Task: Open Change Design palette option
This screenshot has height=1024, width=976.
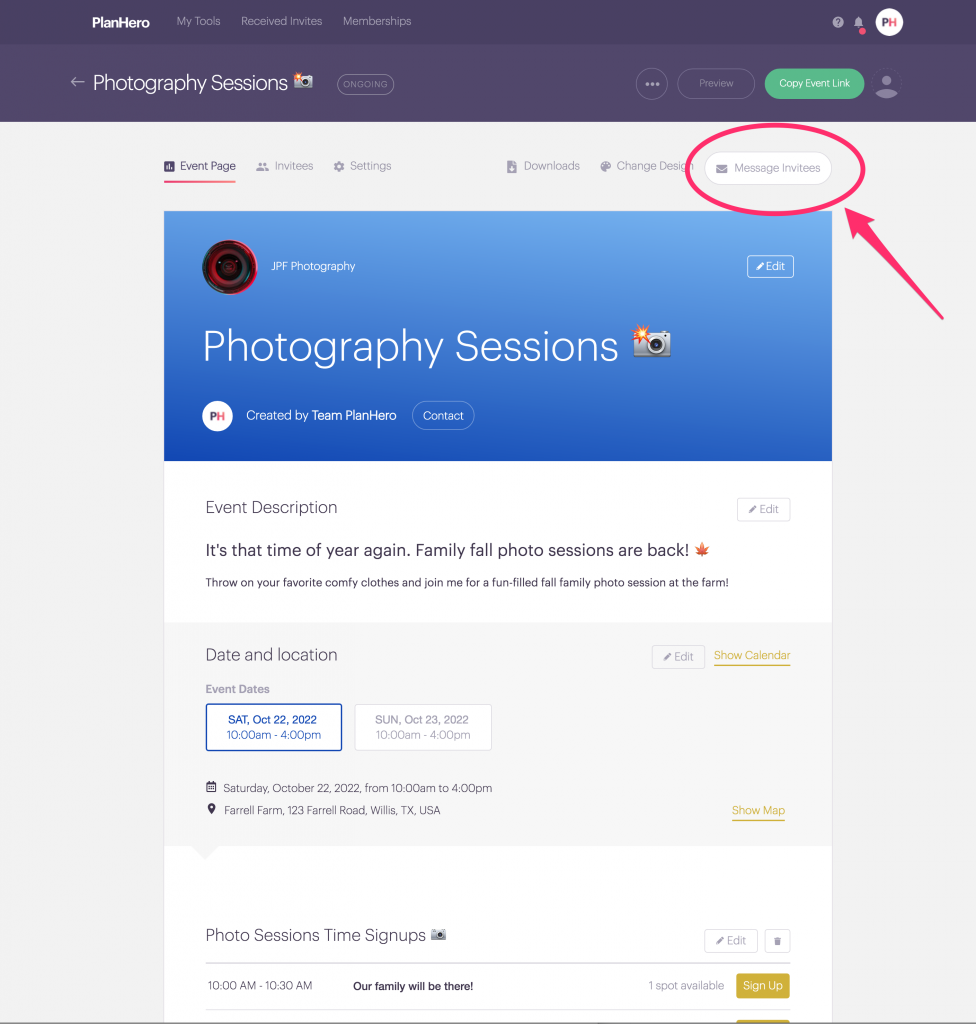Action: pyautogui.click(x=646, y=166)
